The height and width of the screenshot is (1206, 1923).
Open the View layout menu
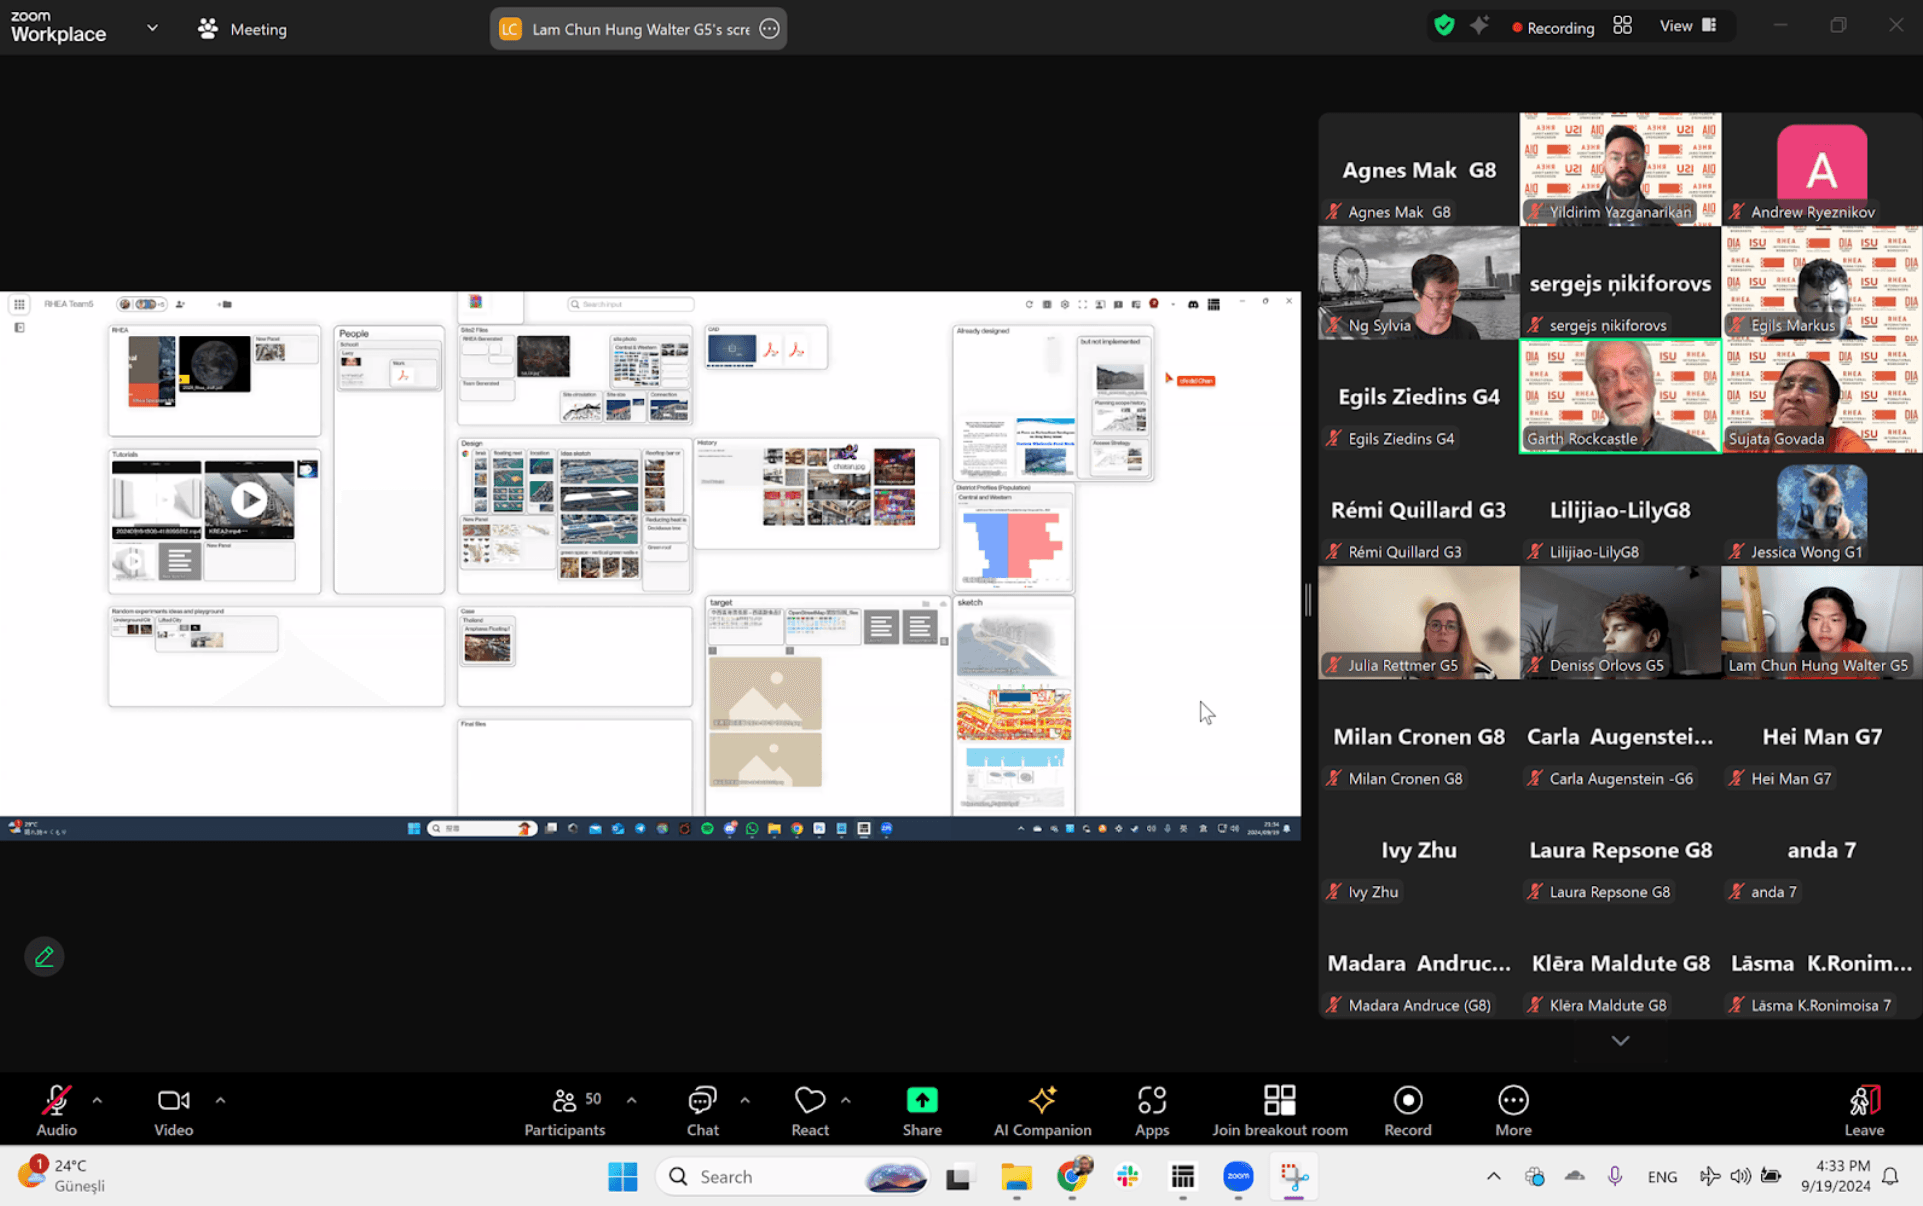point(1688,26)
